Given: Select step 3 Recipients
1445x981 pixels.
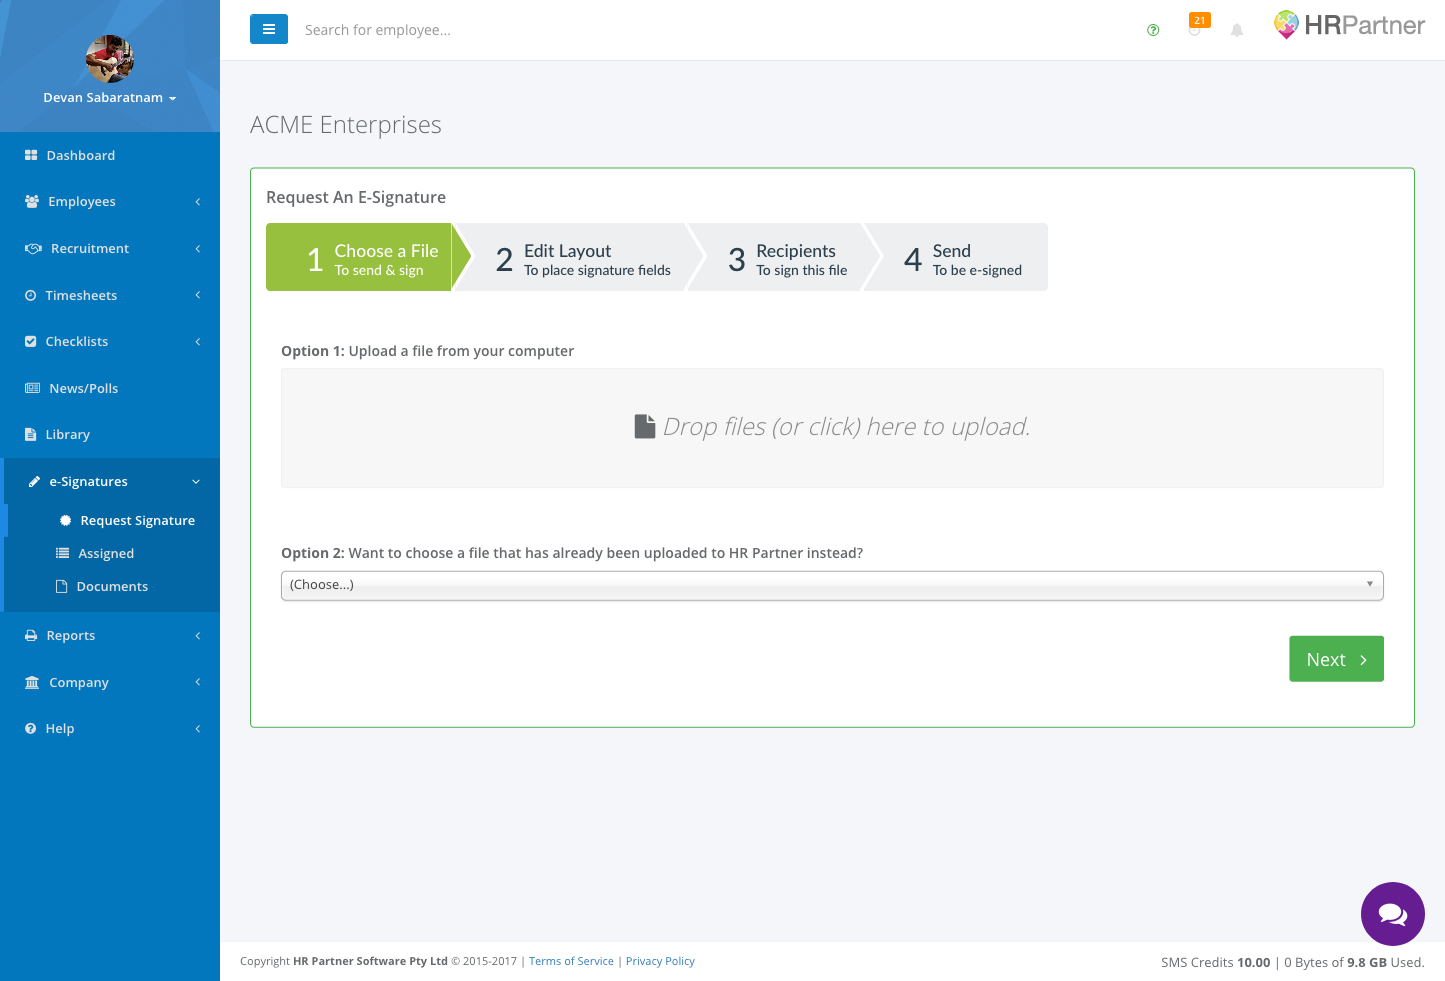Looking at the screenshot, I should pyautogui.click(x=787, y=257).
